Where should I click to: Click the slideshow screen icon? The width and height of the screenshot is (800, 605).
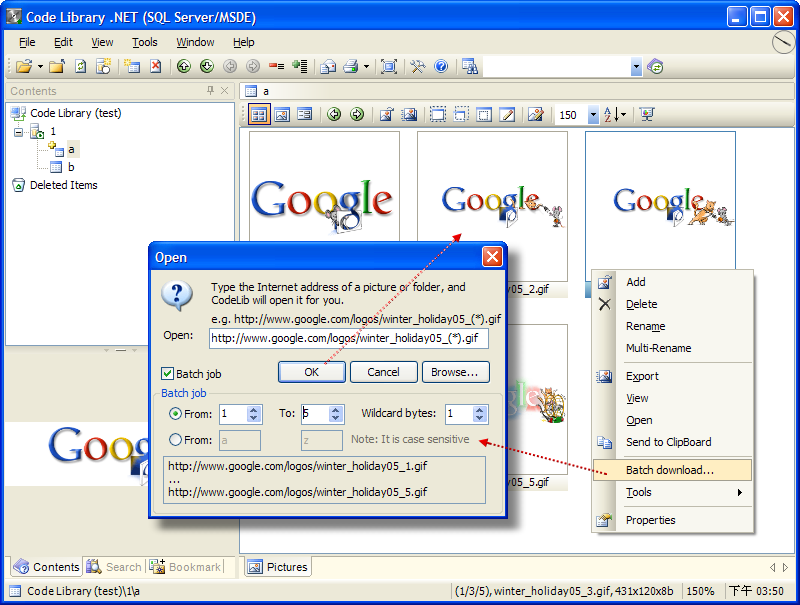[x=647, y=114]
